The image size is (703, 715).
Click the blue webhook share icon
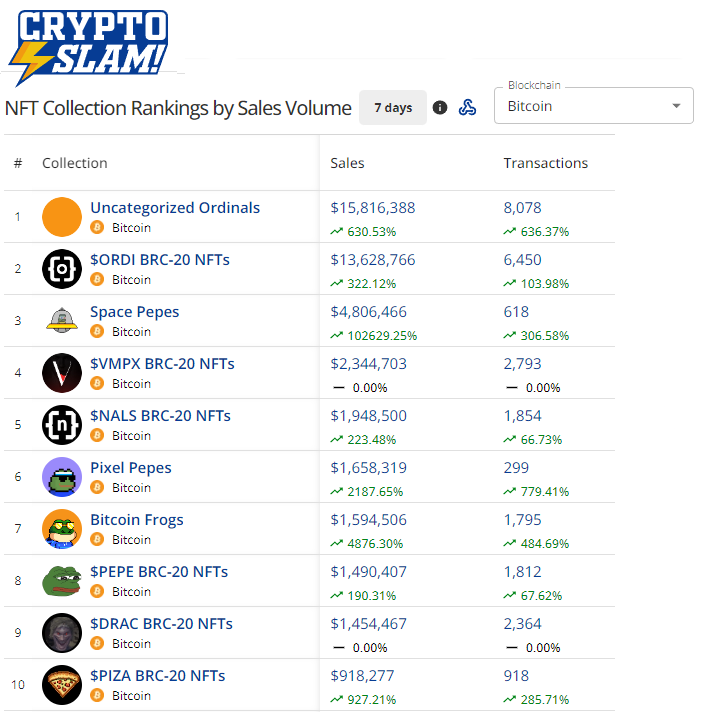pos(467,108)
